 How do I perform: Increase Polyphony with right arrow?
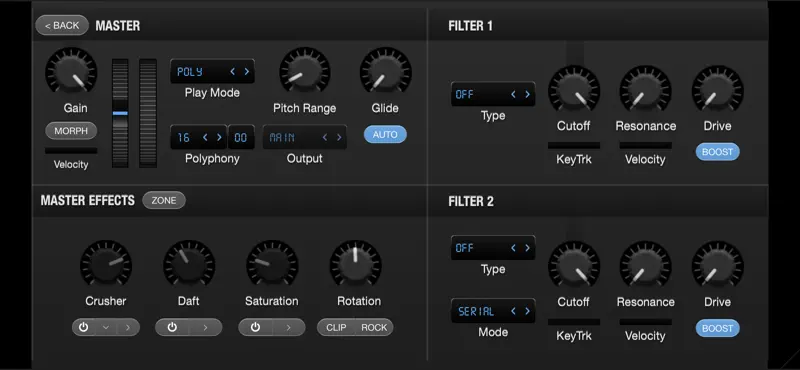[x=219, y=137]
